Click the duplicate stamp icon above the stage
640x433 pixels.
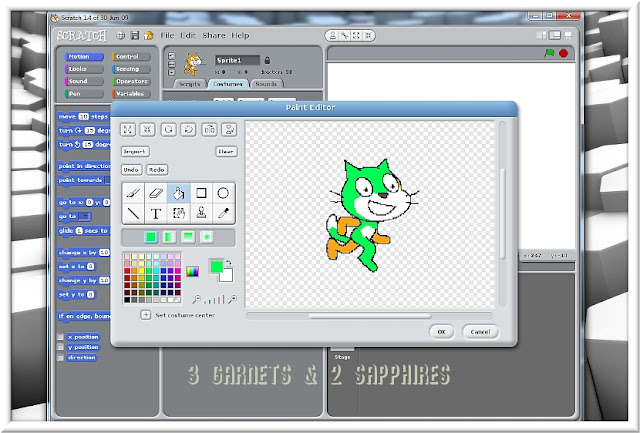tap(333, 36)
